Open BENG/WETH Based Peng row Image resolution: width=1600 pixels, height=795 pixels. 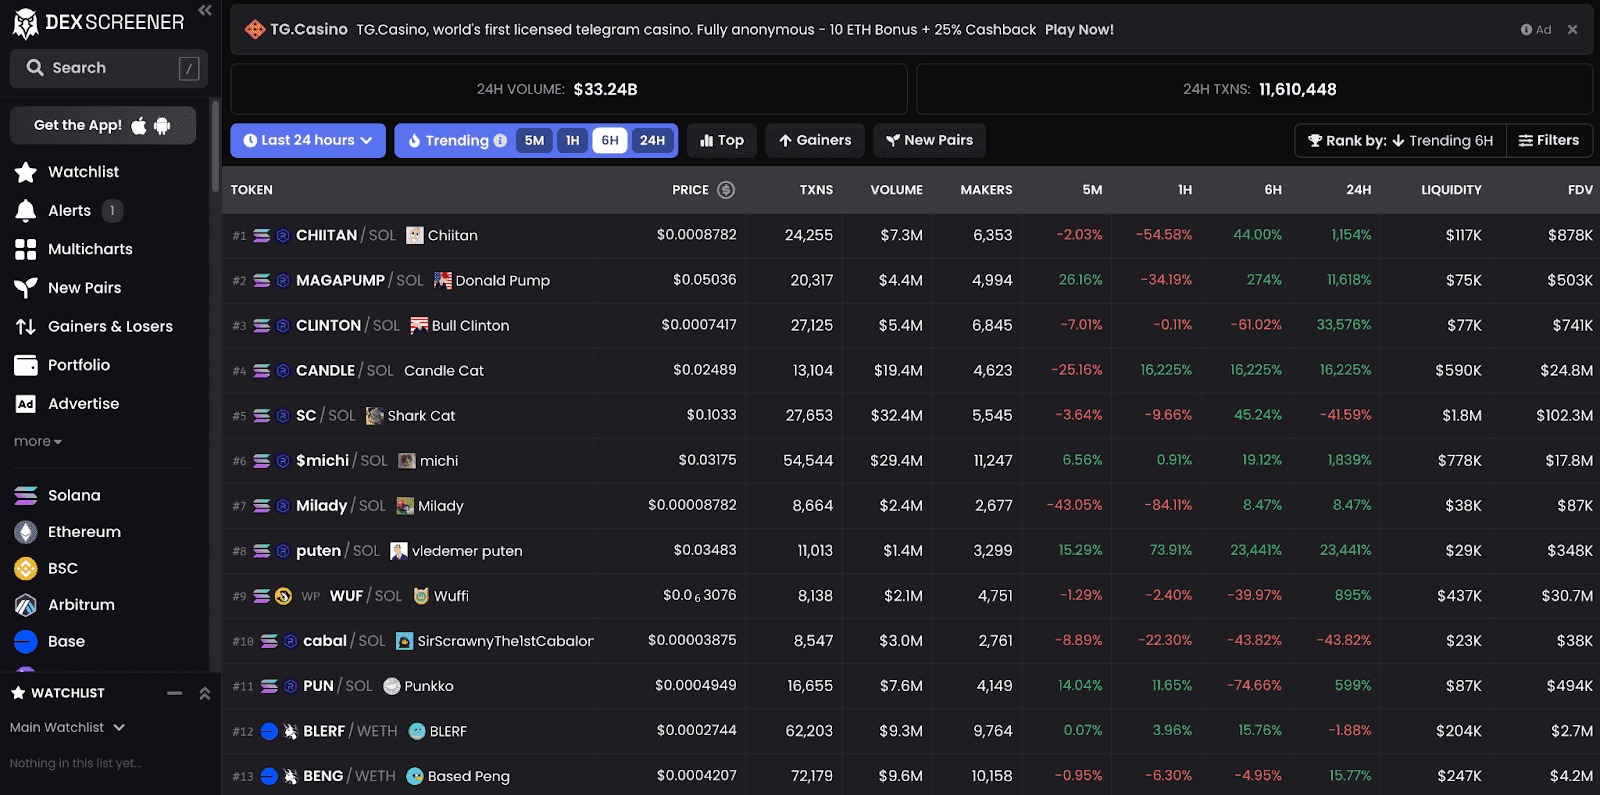click(x=911, y=775)
